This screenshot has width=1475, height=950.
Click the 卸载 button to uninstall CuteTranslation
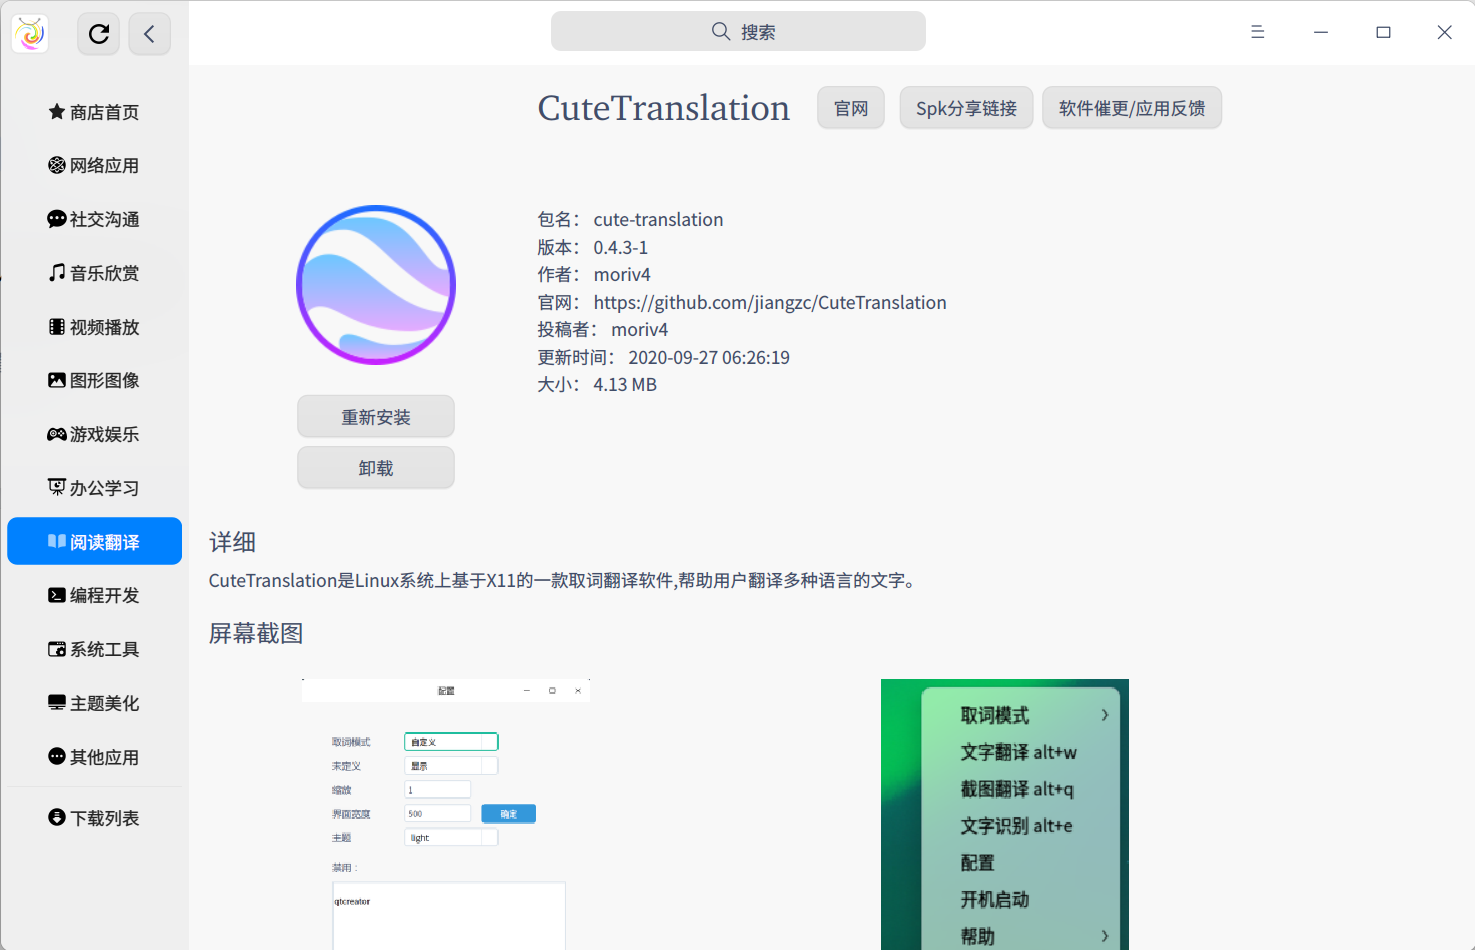tap(375, 467)
